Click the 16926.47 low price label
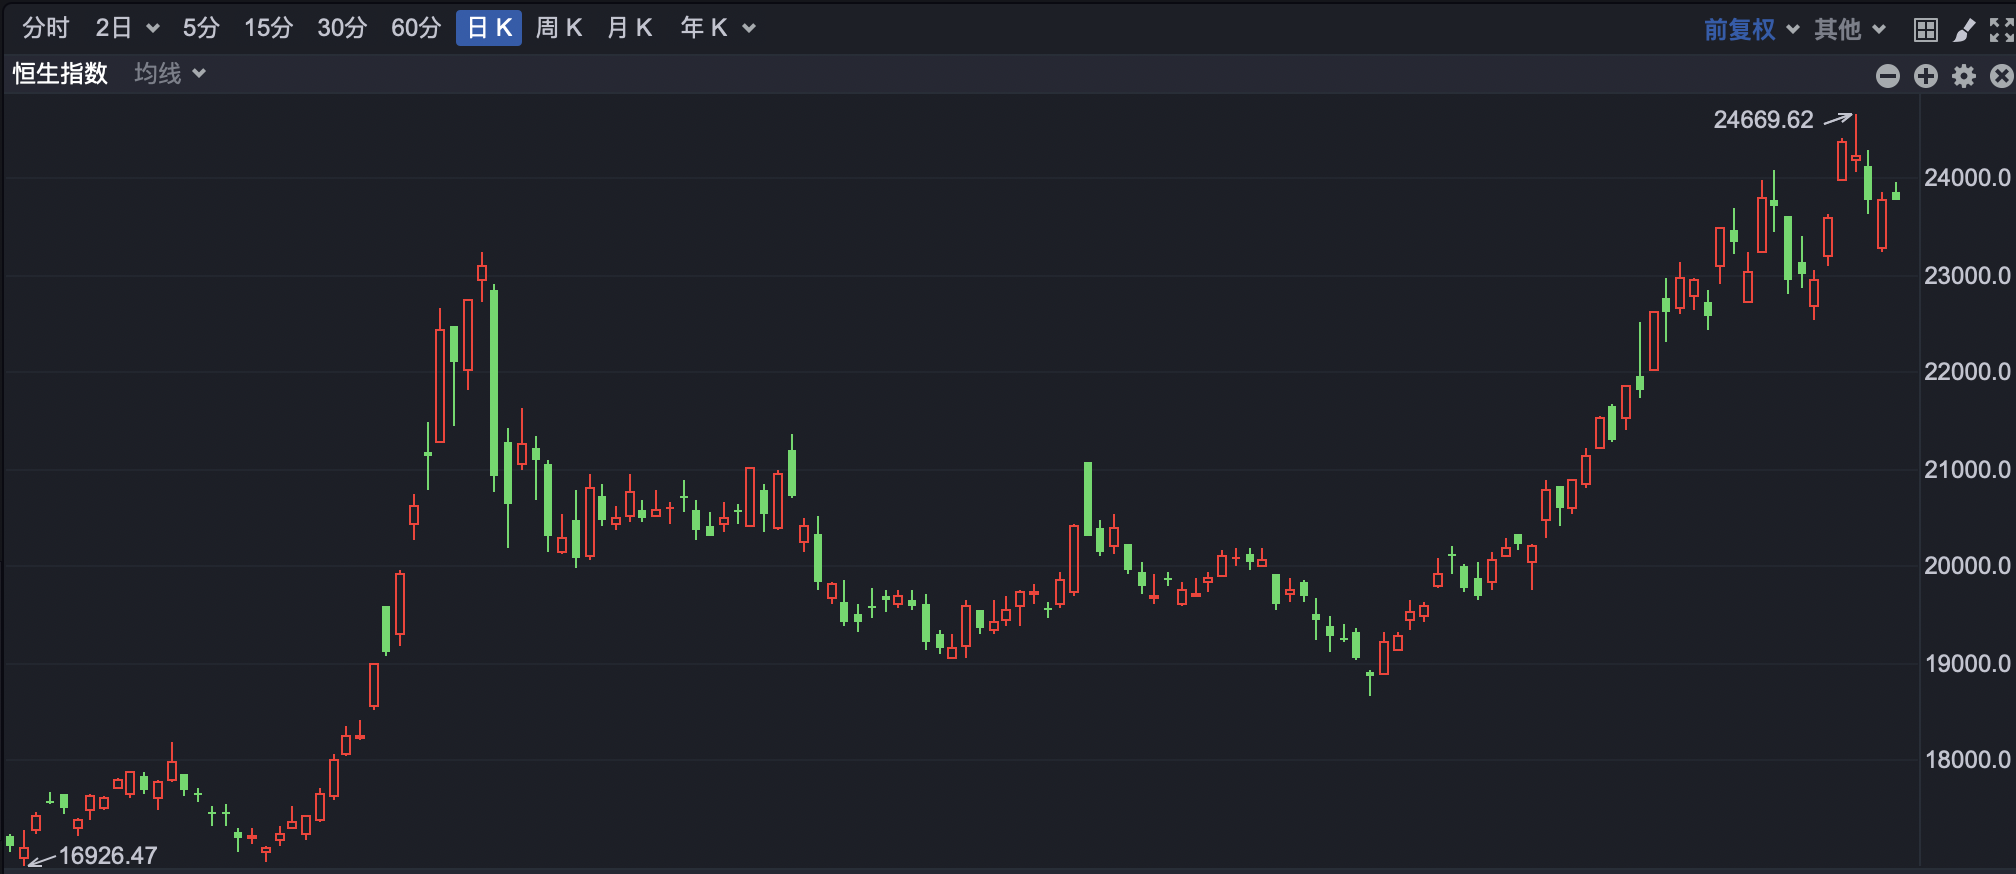The height and width of the screenshot is (874, 2016). click(x=108, y=856)
